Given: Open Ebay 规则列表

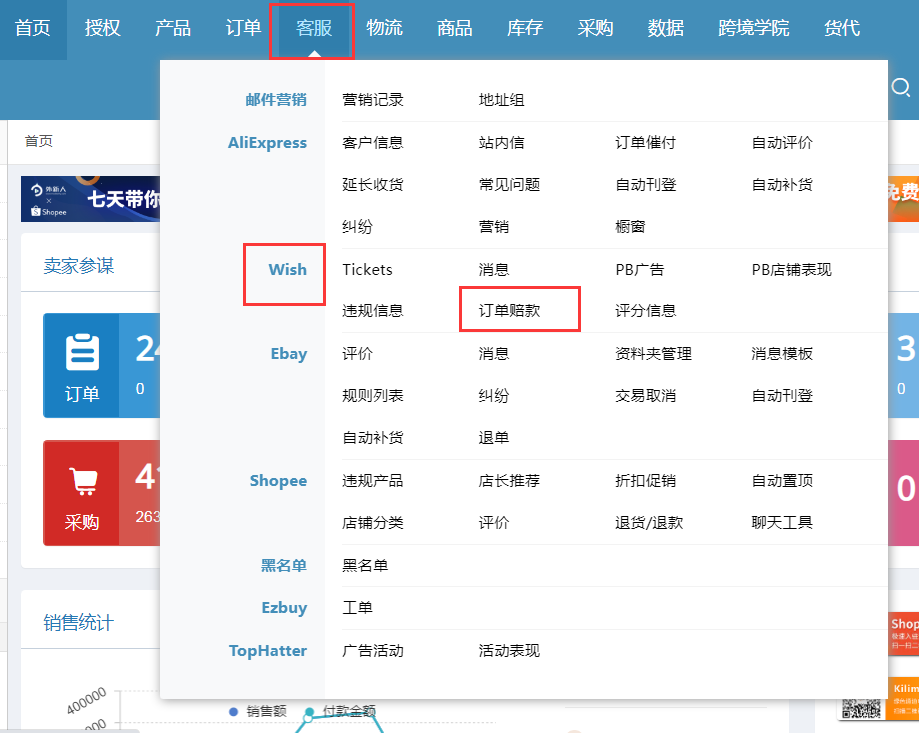Looking at the screenshot, I should [x=373, y=396].
